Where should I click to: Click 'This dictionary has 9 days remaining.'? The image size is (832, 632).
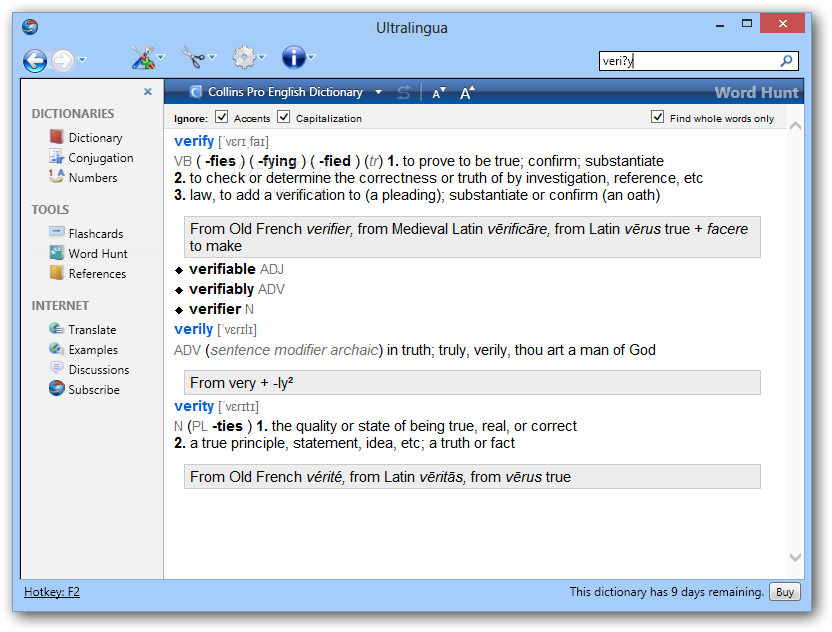(666, 592)
